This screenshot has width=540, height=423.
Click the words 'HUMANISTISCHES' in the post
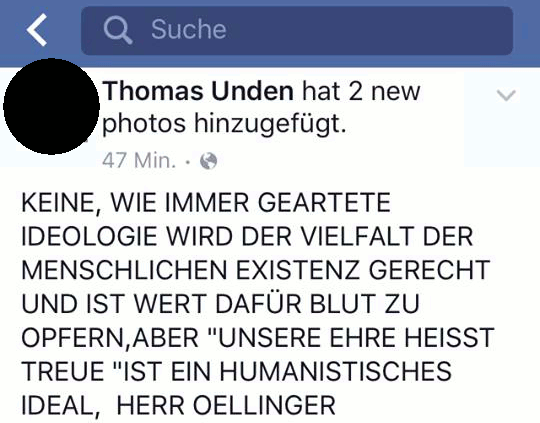pyautogui.click(x=336, y=371)
